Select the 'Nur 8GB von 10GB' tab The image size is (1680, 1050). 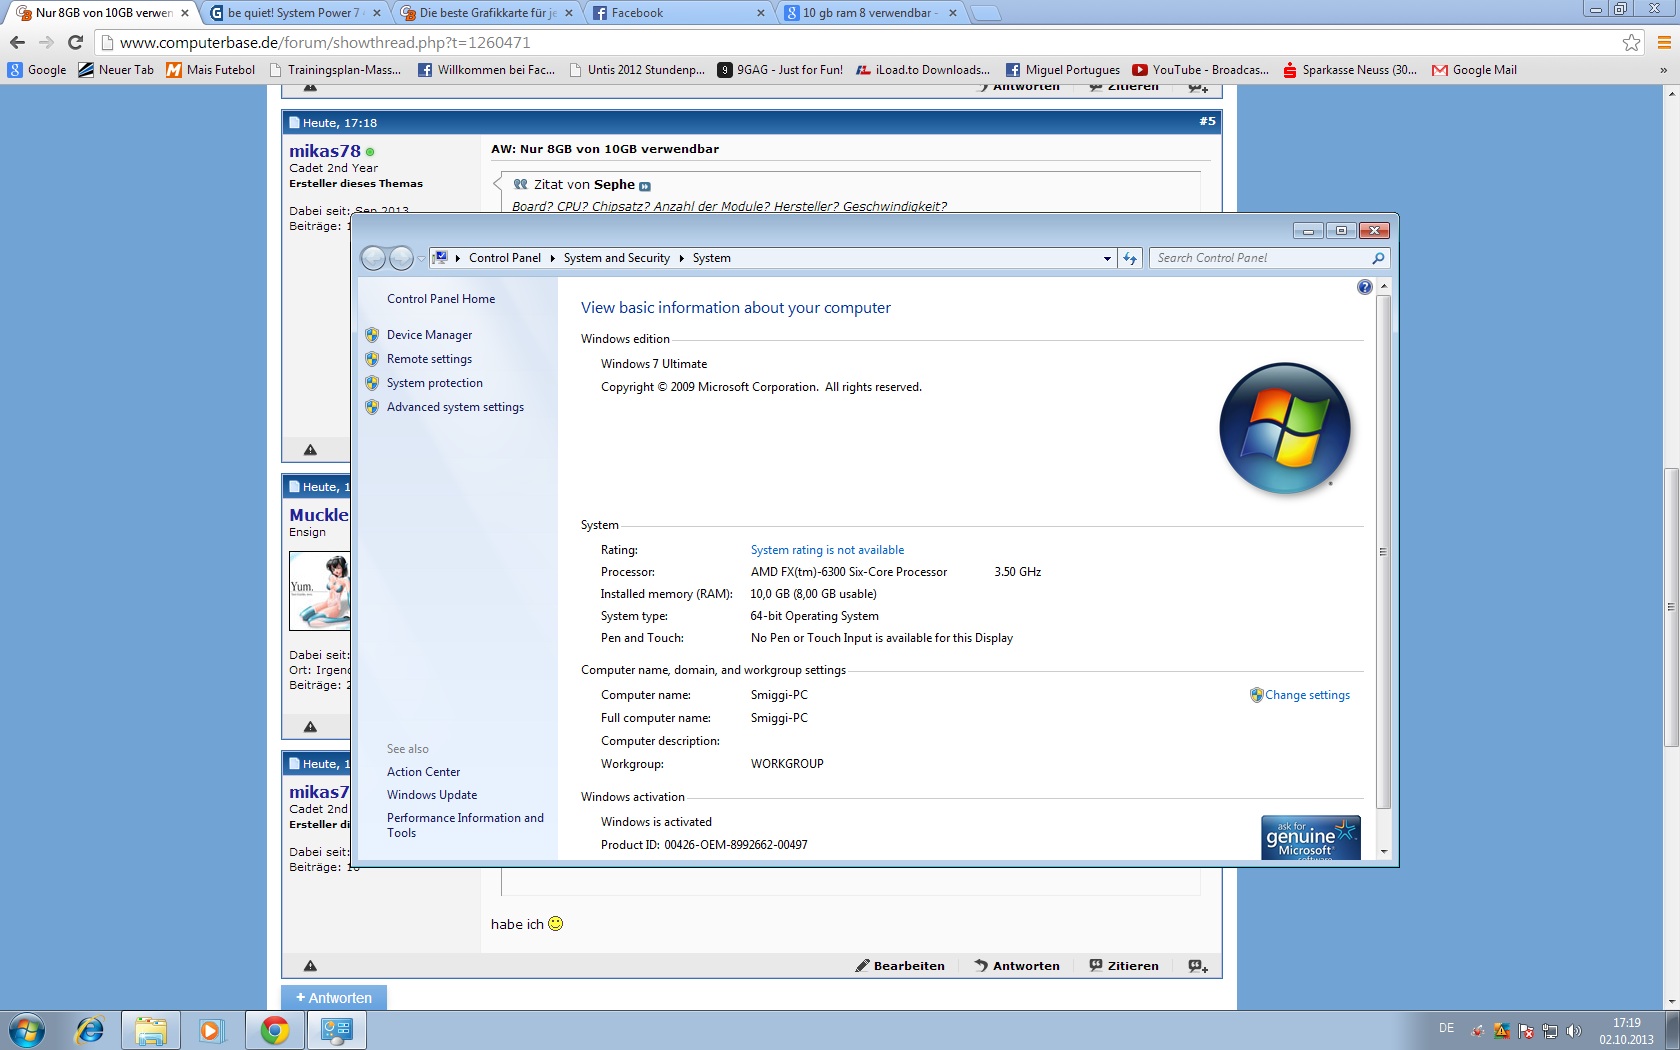tap(102, 13)
